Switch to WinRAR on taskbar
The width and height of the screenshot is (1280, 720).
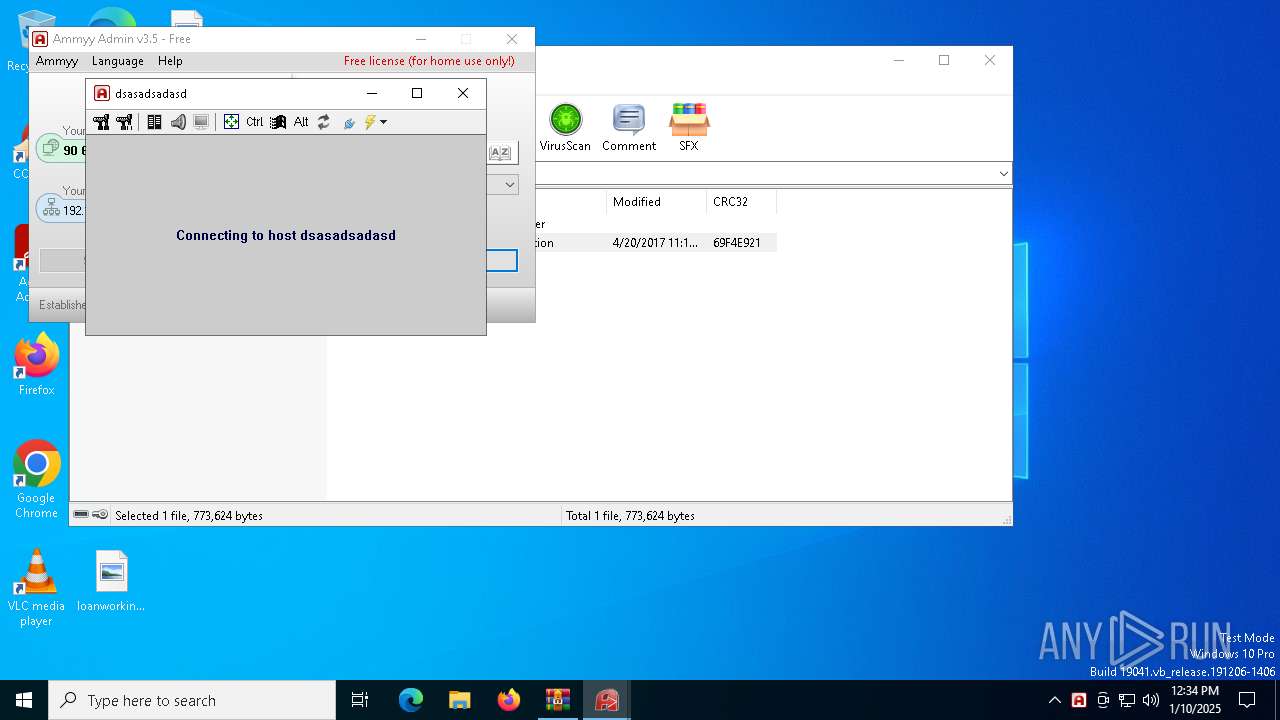[557, 700]
